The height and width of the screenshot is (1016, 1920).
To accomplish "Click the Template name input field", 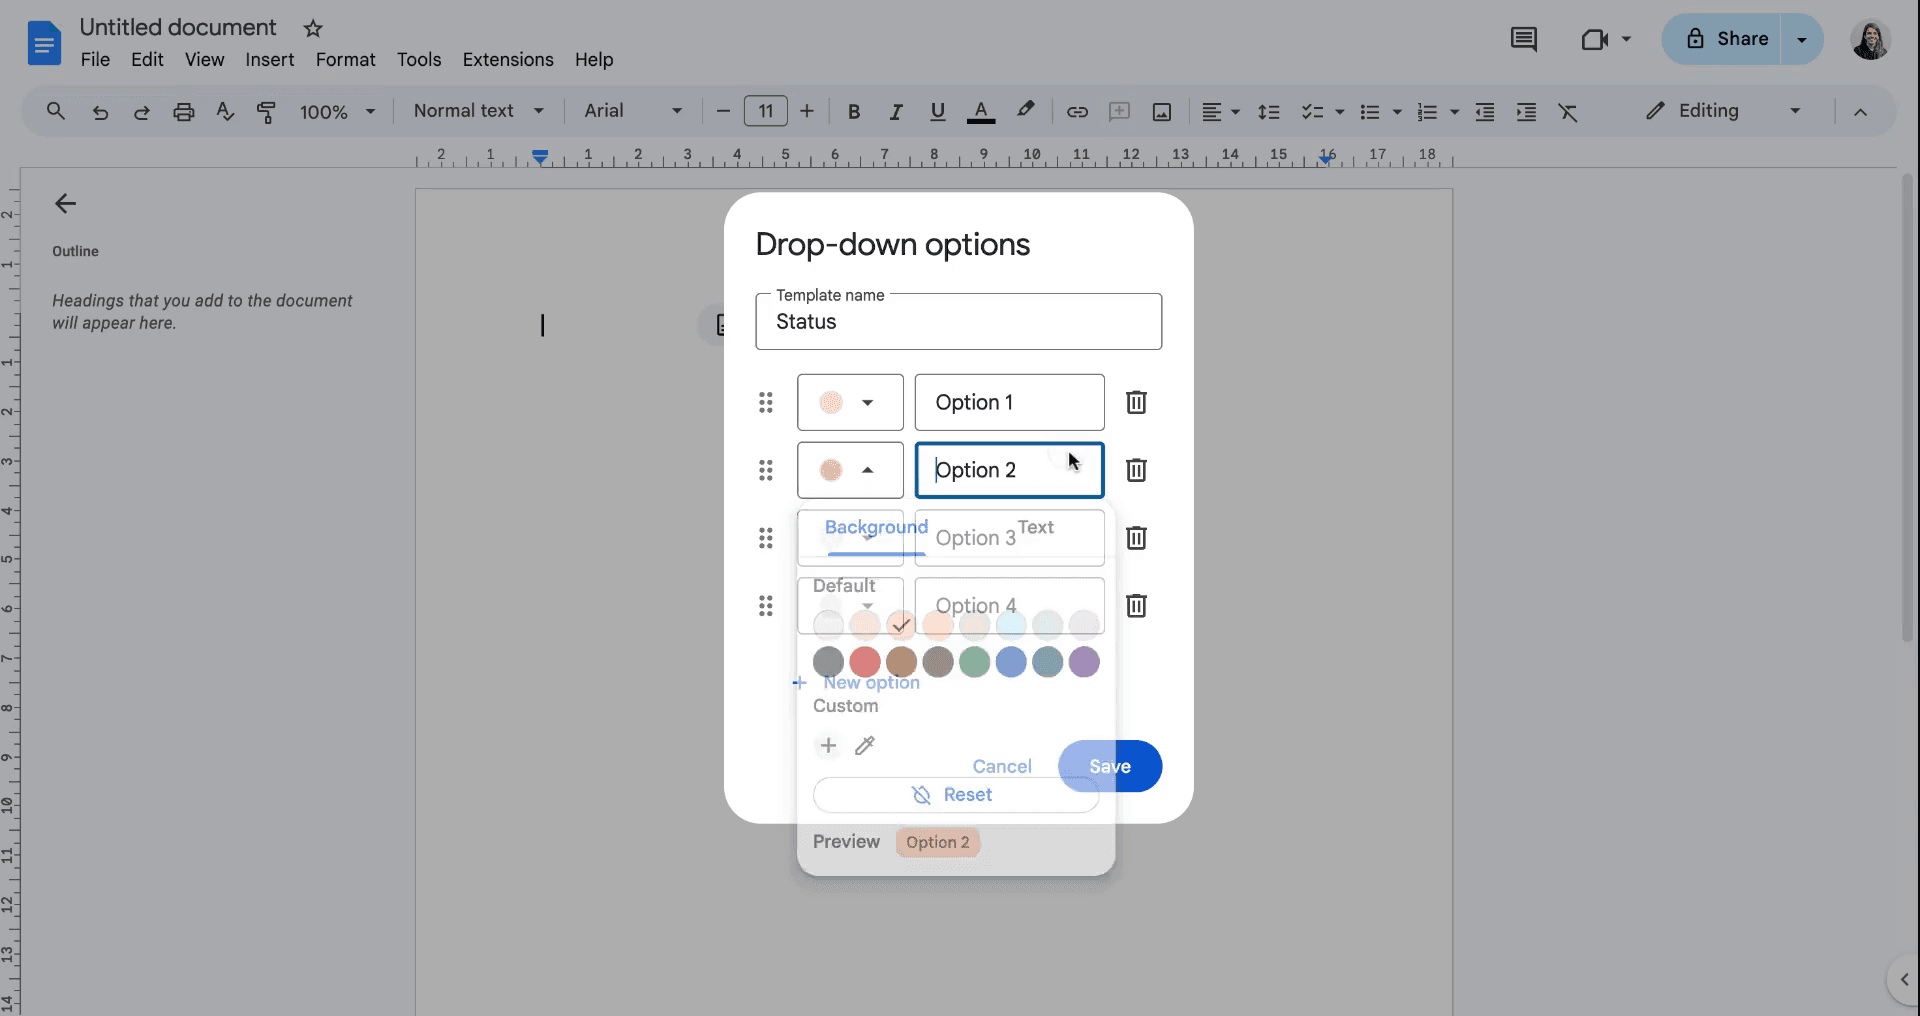I will [958, 322].
